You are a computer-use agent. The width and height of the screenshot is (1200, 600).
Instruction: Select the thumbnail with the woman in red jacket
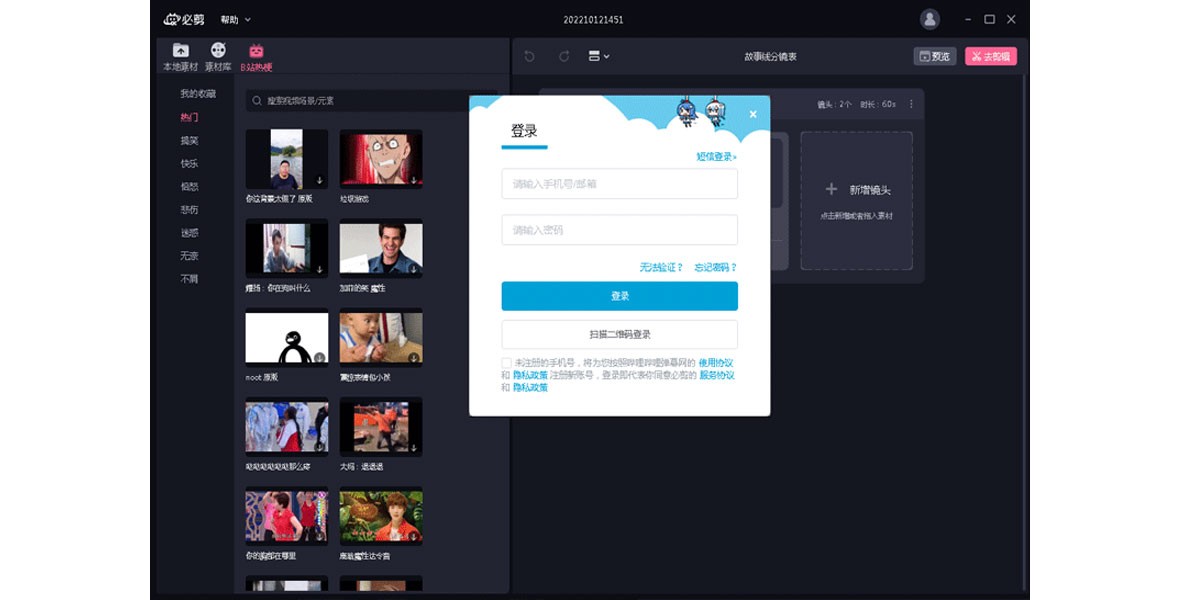click(x=287, y=426)
